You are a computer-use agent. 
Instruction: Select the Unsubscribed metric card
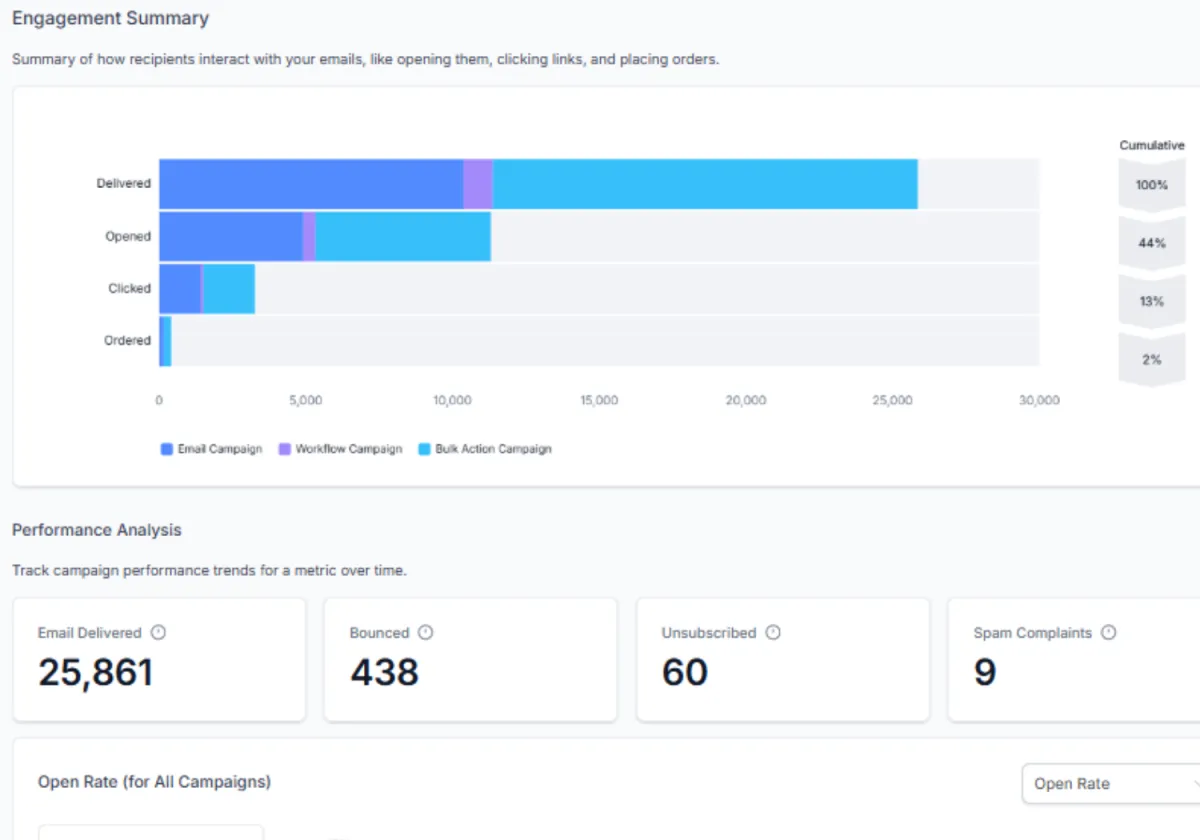point(783,660)
